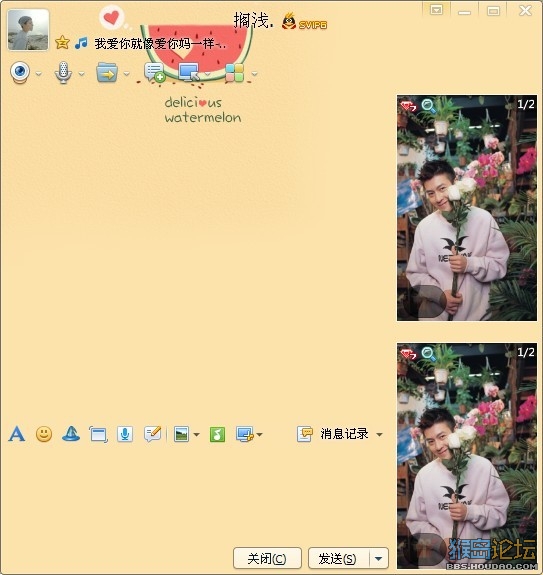
Task: Expand the 消息记录 dropdown arrow
Action: 379,435
